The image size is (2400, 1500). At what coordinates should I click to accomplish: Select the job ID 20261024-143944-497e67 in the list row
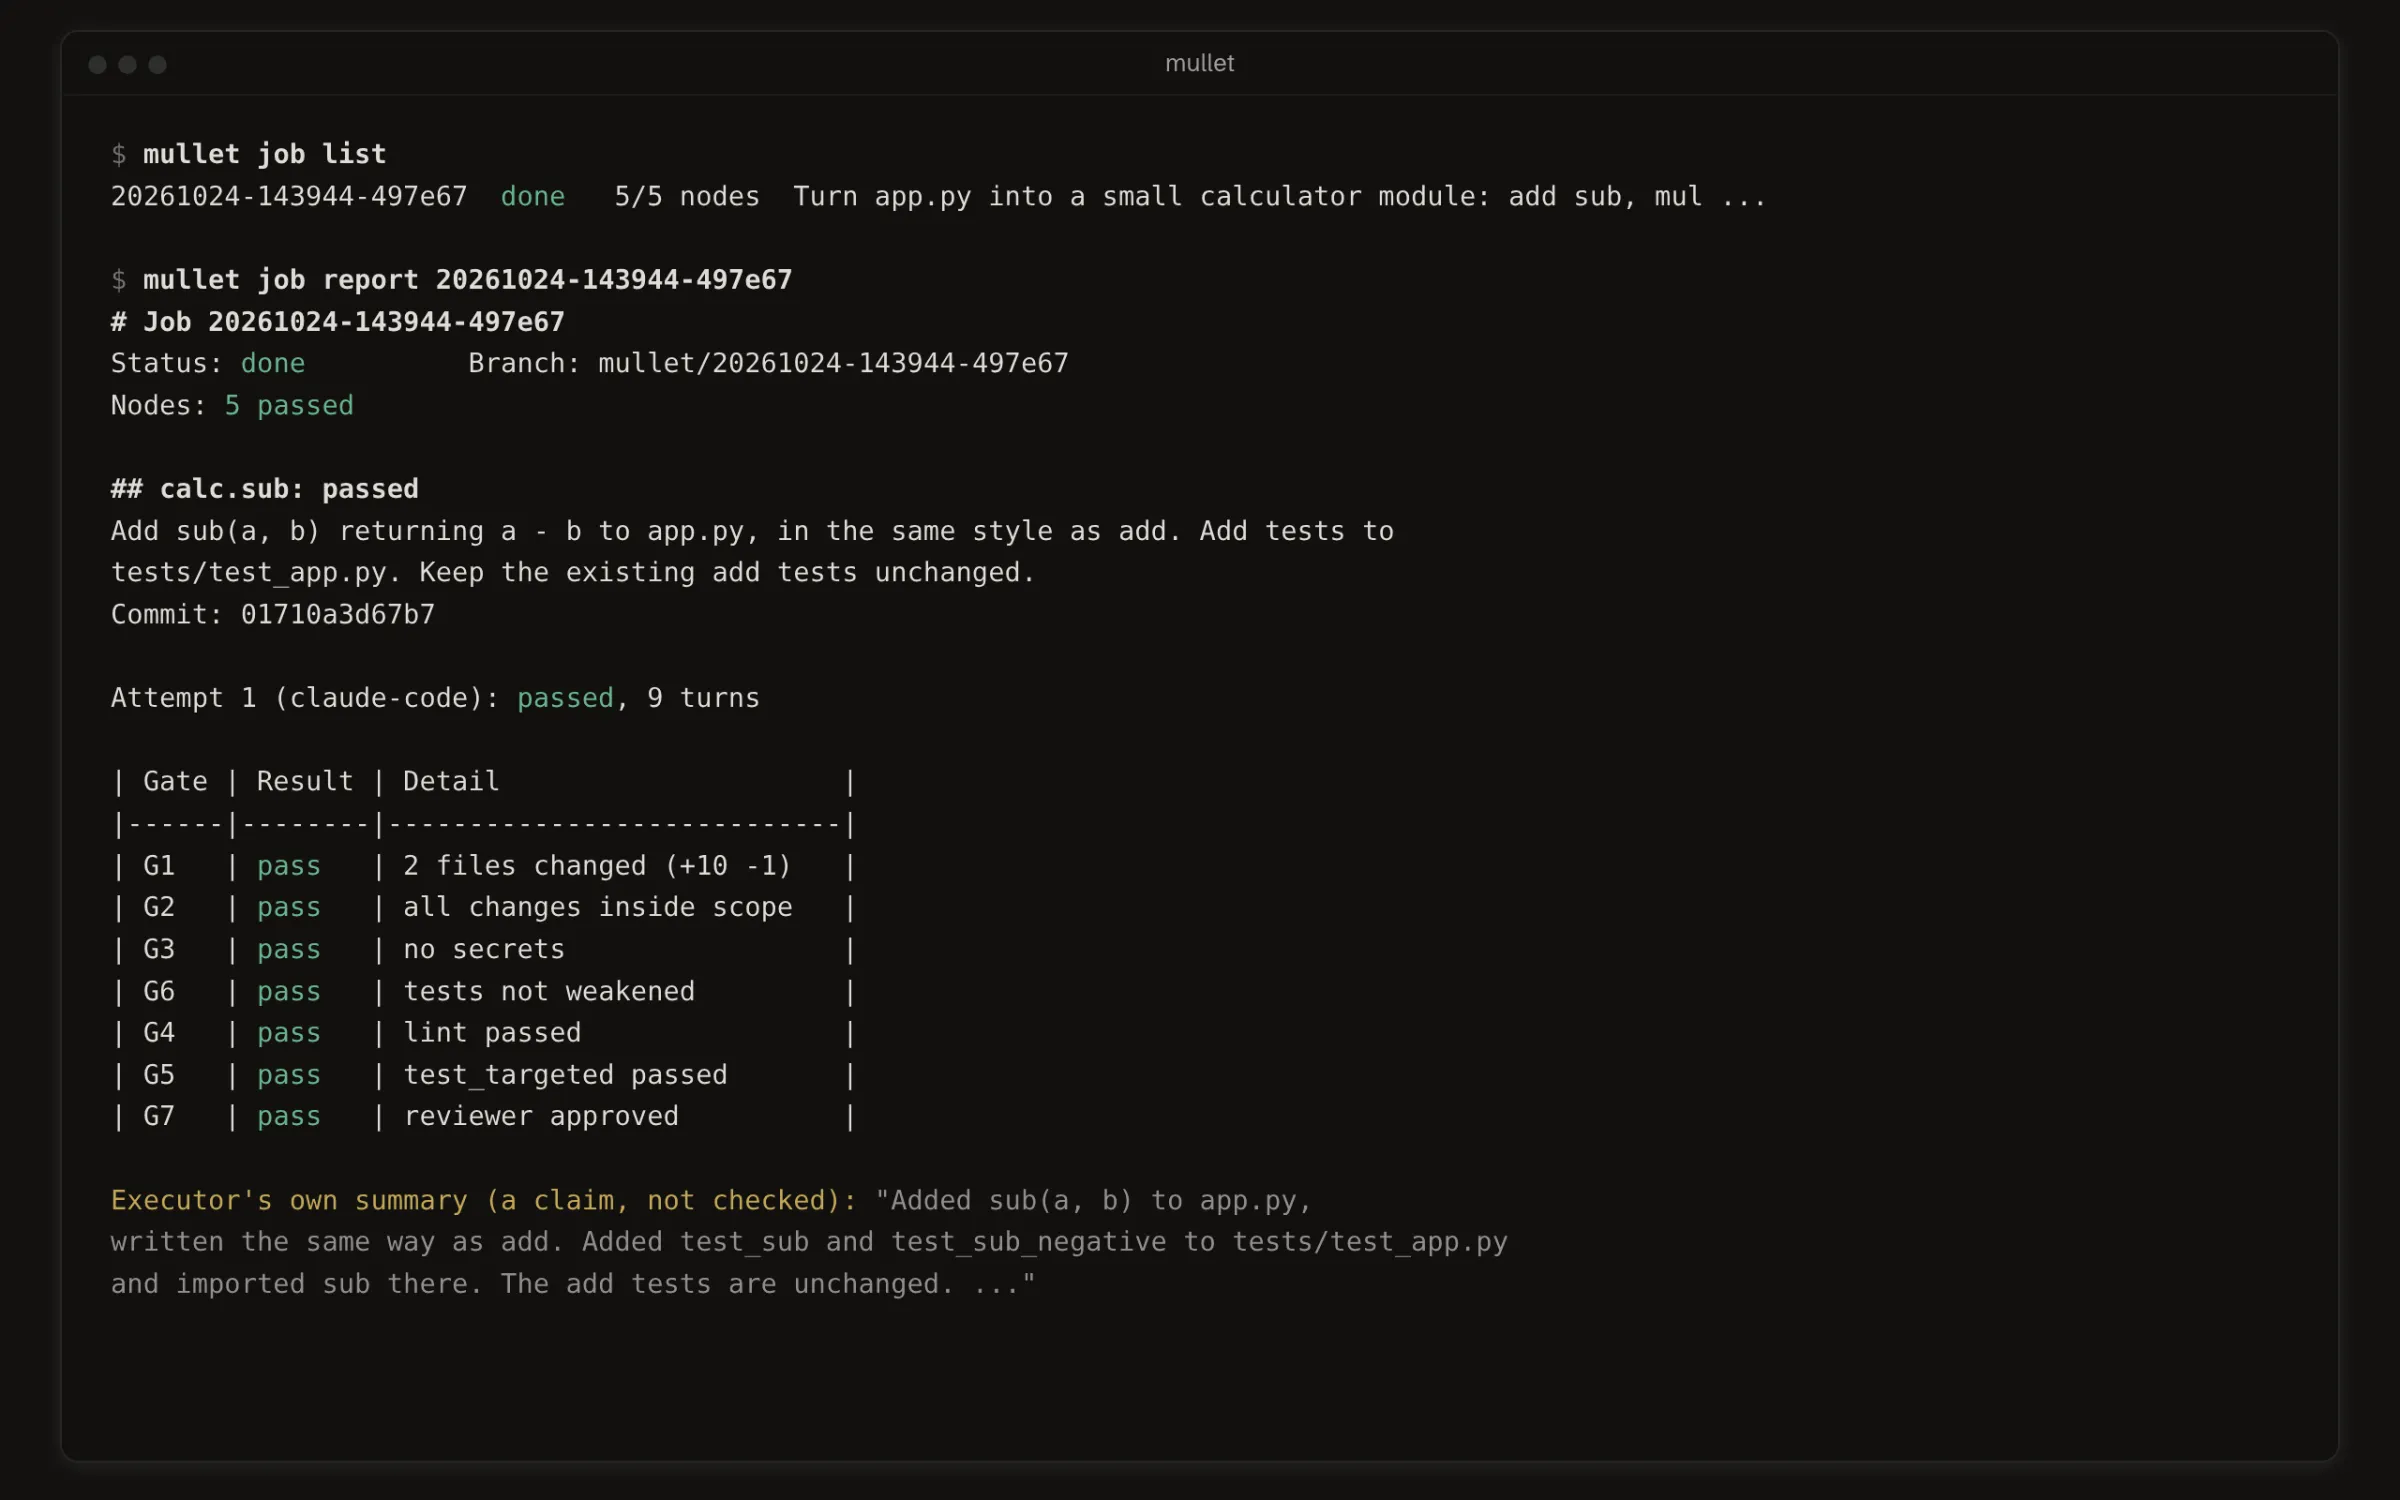pyautogui.click(x=289, y=196)
